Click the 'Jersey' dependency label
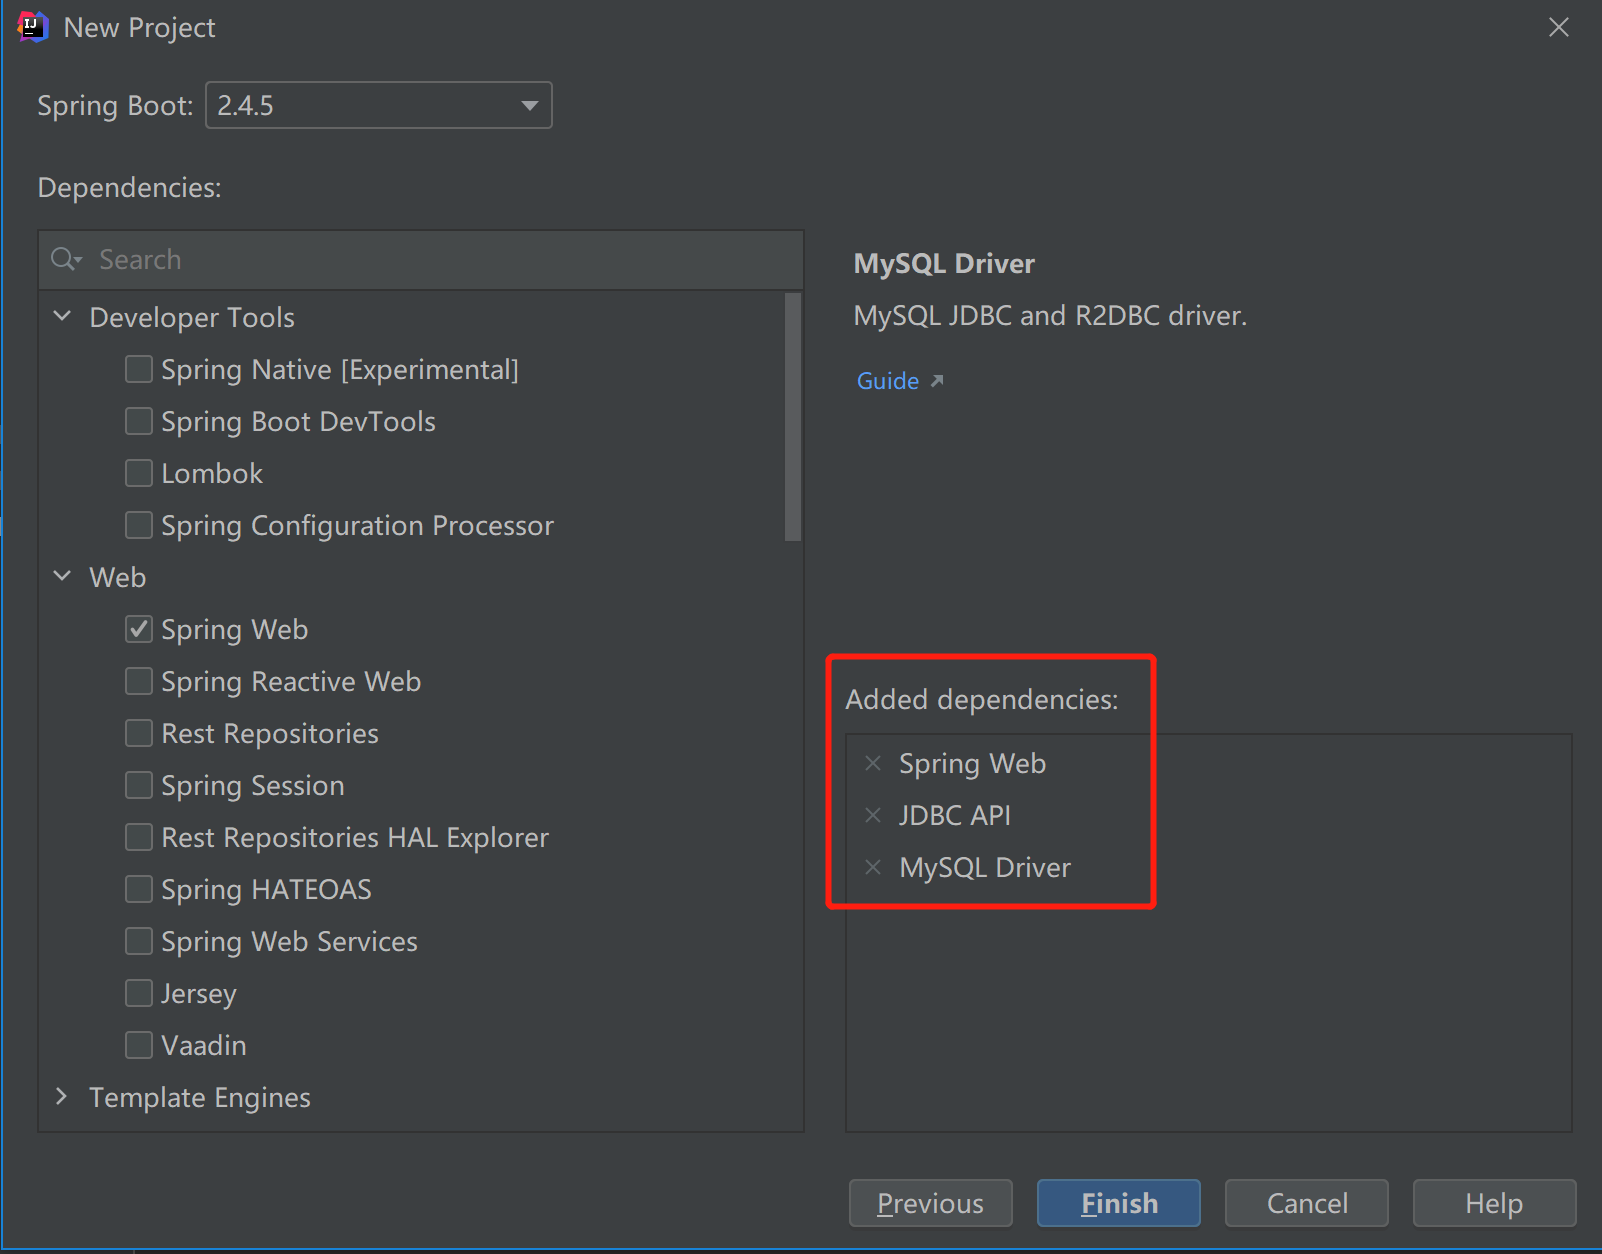 [x=199, y=994]
